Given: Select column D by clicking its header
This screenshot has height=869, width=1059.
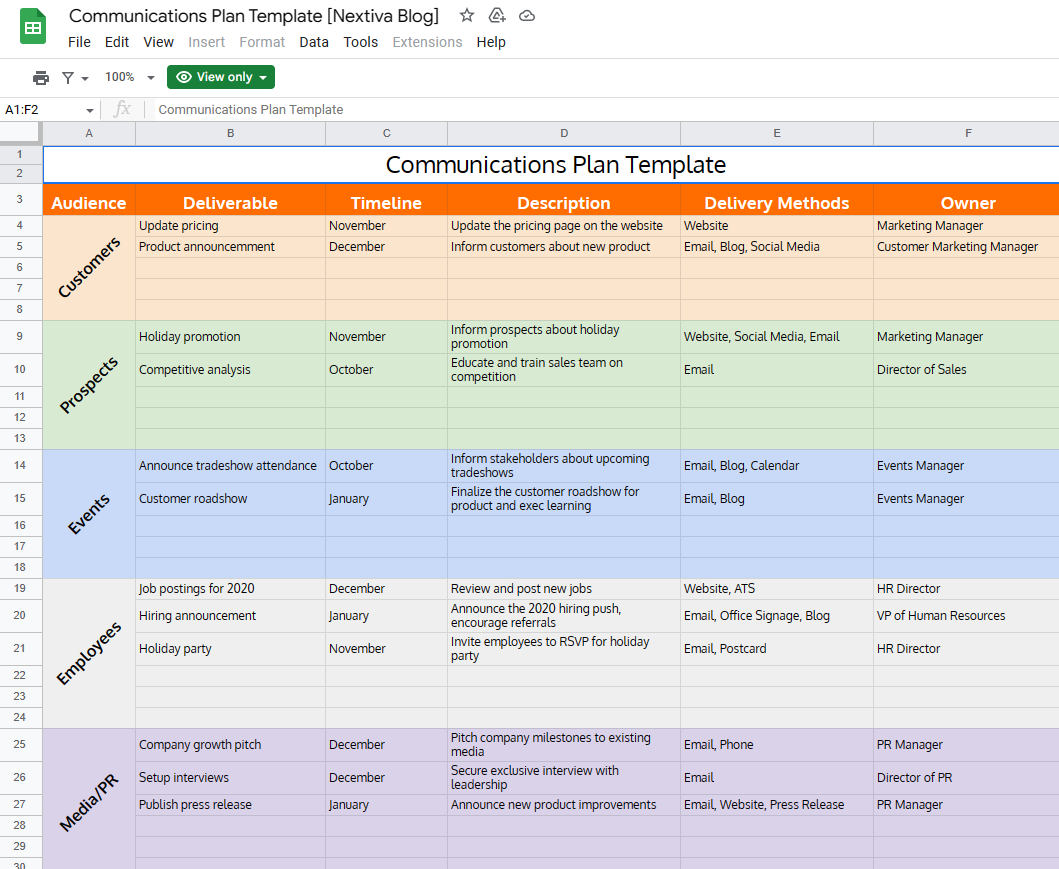Looking at the screenshot, I should tap(564, 132).
